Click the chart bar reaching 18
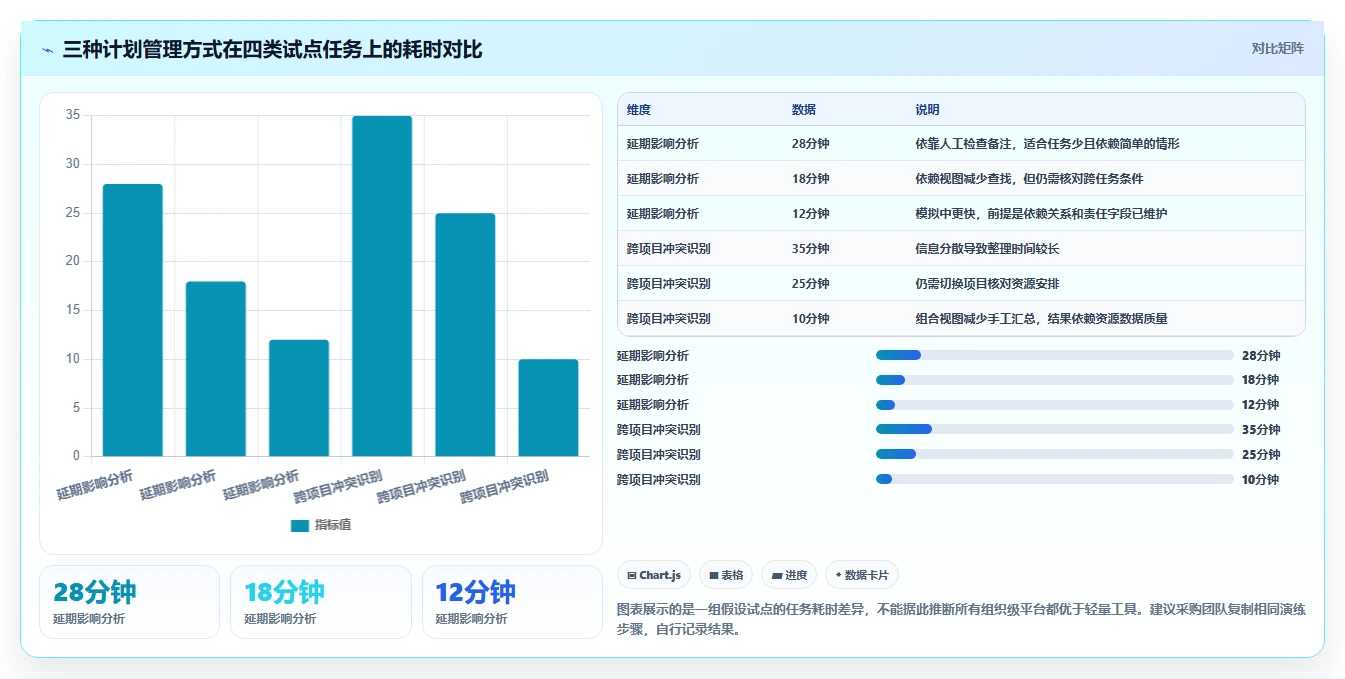Screen dimensions: 1345x679 click(216, 369)
